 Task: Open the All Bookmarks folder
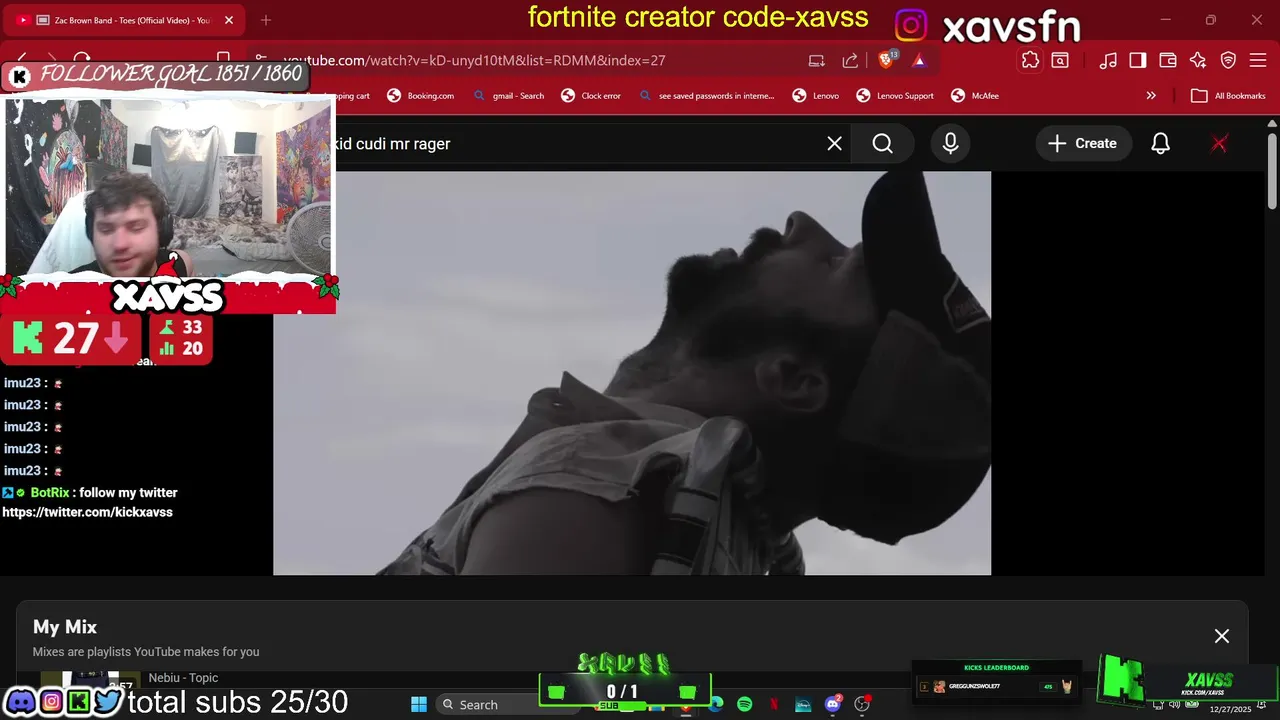tap(1229, 96)
